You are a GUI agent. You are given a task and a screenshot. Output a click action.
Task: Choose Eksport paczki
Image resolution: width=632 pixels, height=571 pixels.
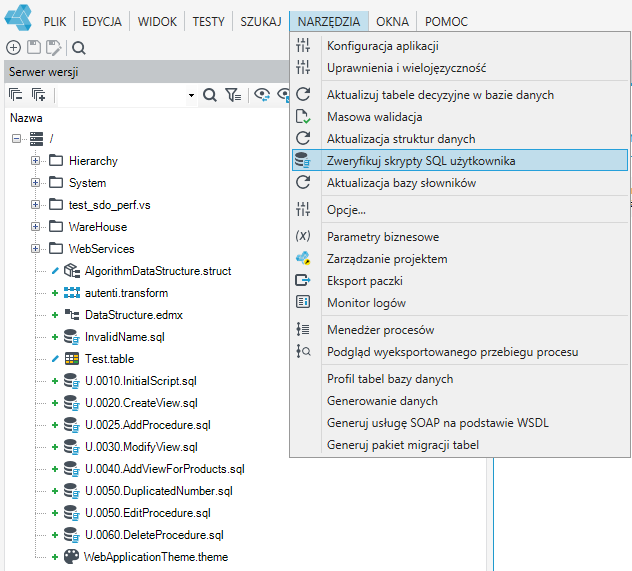click(460, 280)
